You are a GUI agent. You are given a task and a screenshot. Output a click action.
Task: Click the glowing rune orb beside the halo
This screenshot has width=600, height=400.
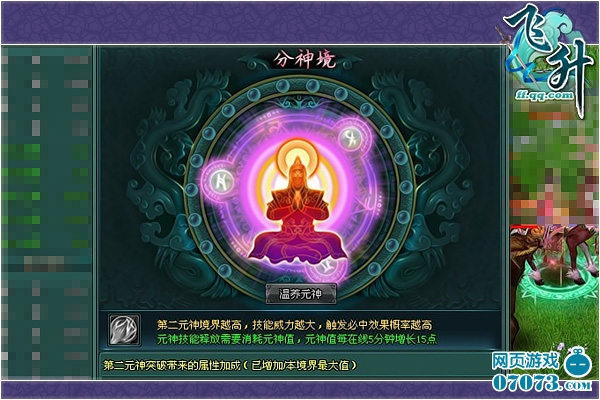[x=350, y=138]
